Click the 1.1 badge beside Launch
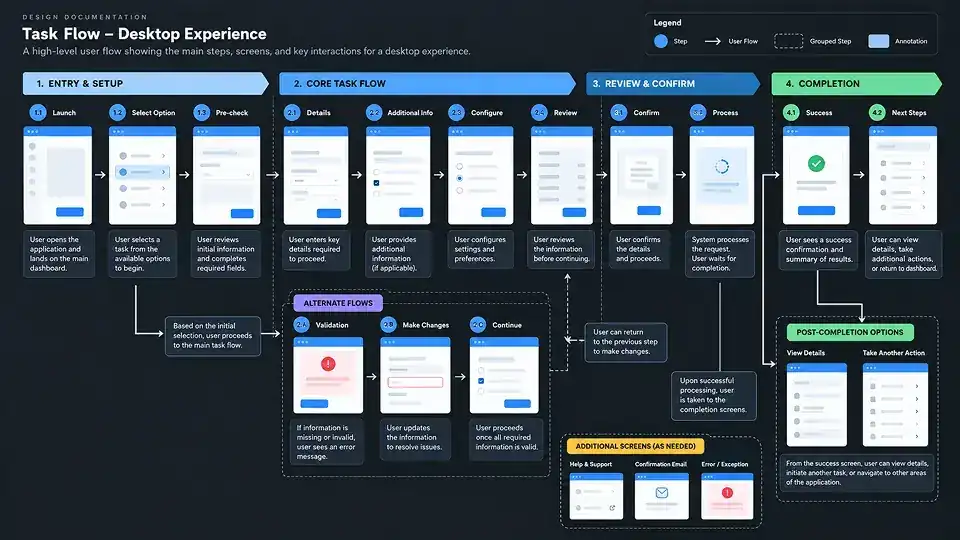The image size is (960, 540). click(38, 113)
